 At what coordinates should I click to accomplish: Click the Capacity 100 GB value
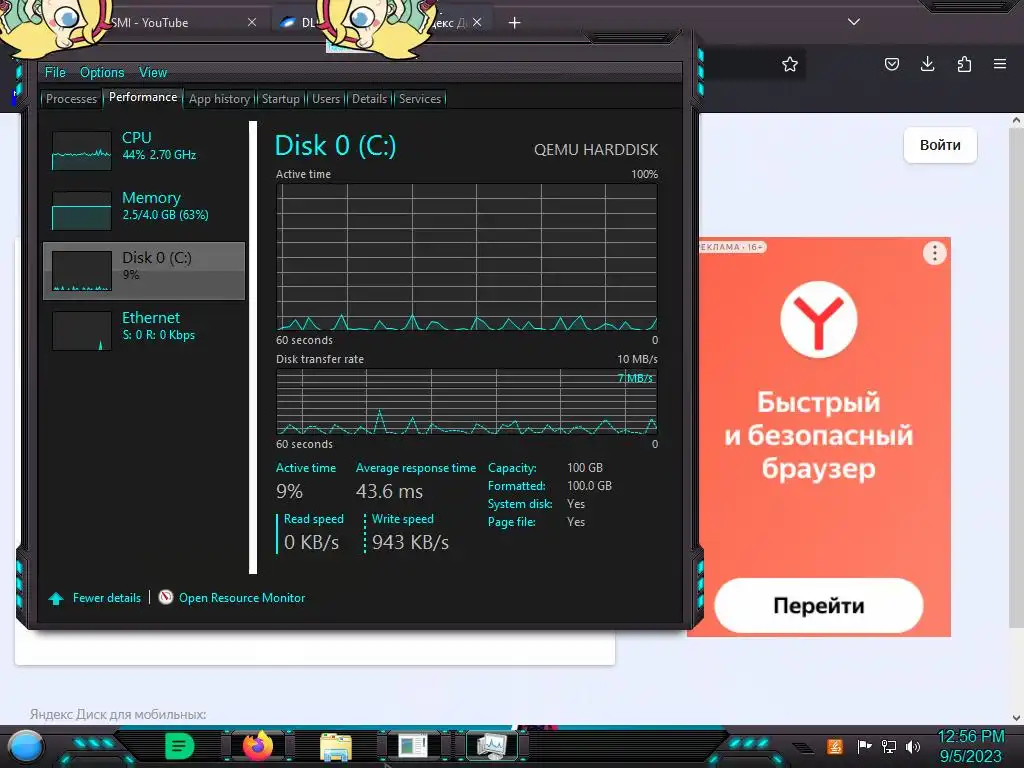point(584,468)
